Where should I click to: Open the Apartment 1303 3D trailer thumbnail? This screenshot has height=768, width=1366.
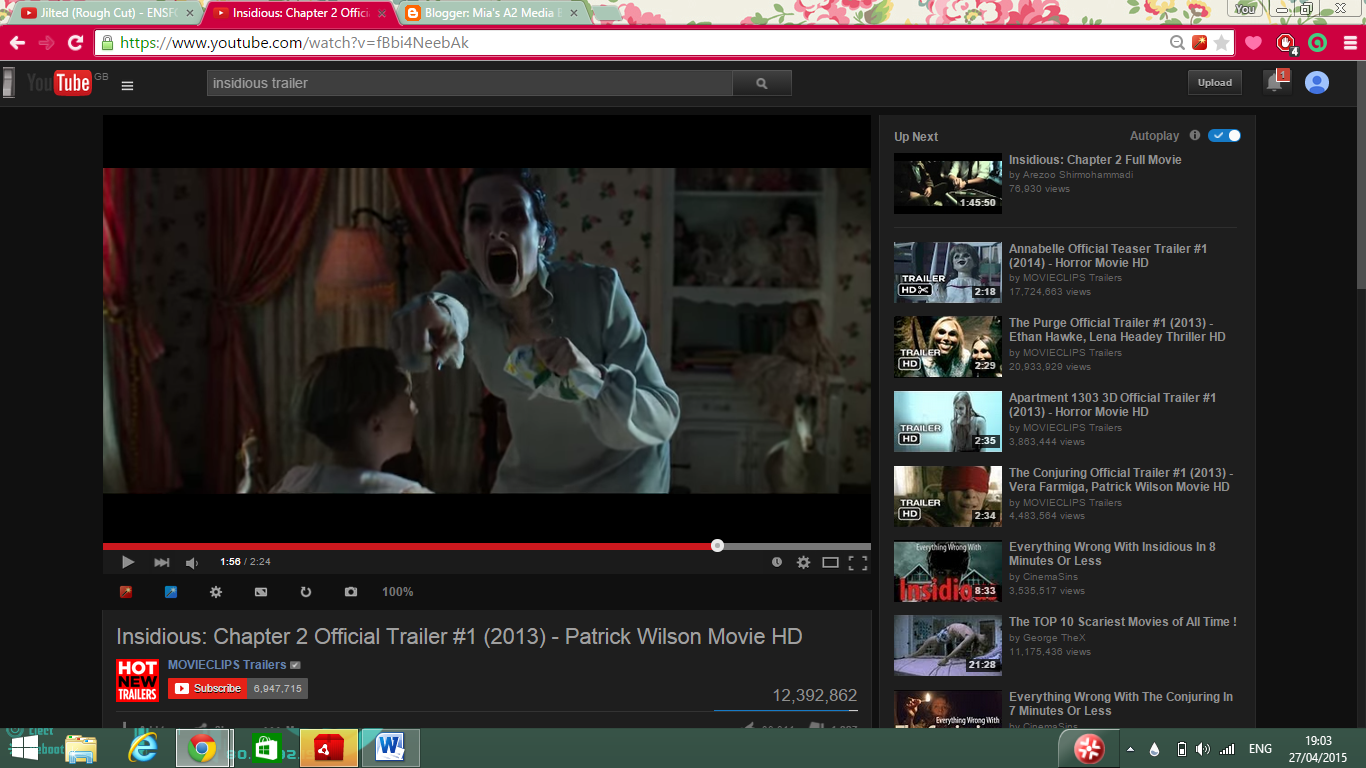click(x=947, y=421)
